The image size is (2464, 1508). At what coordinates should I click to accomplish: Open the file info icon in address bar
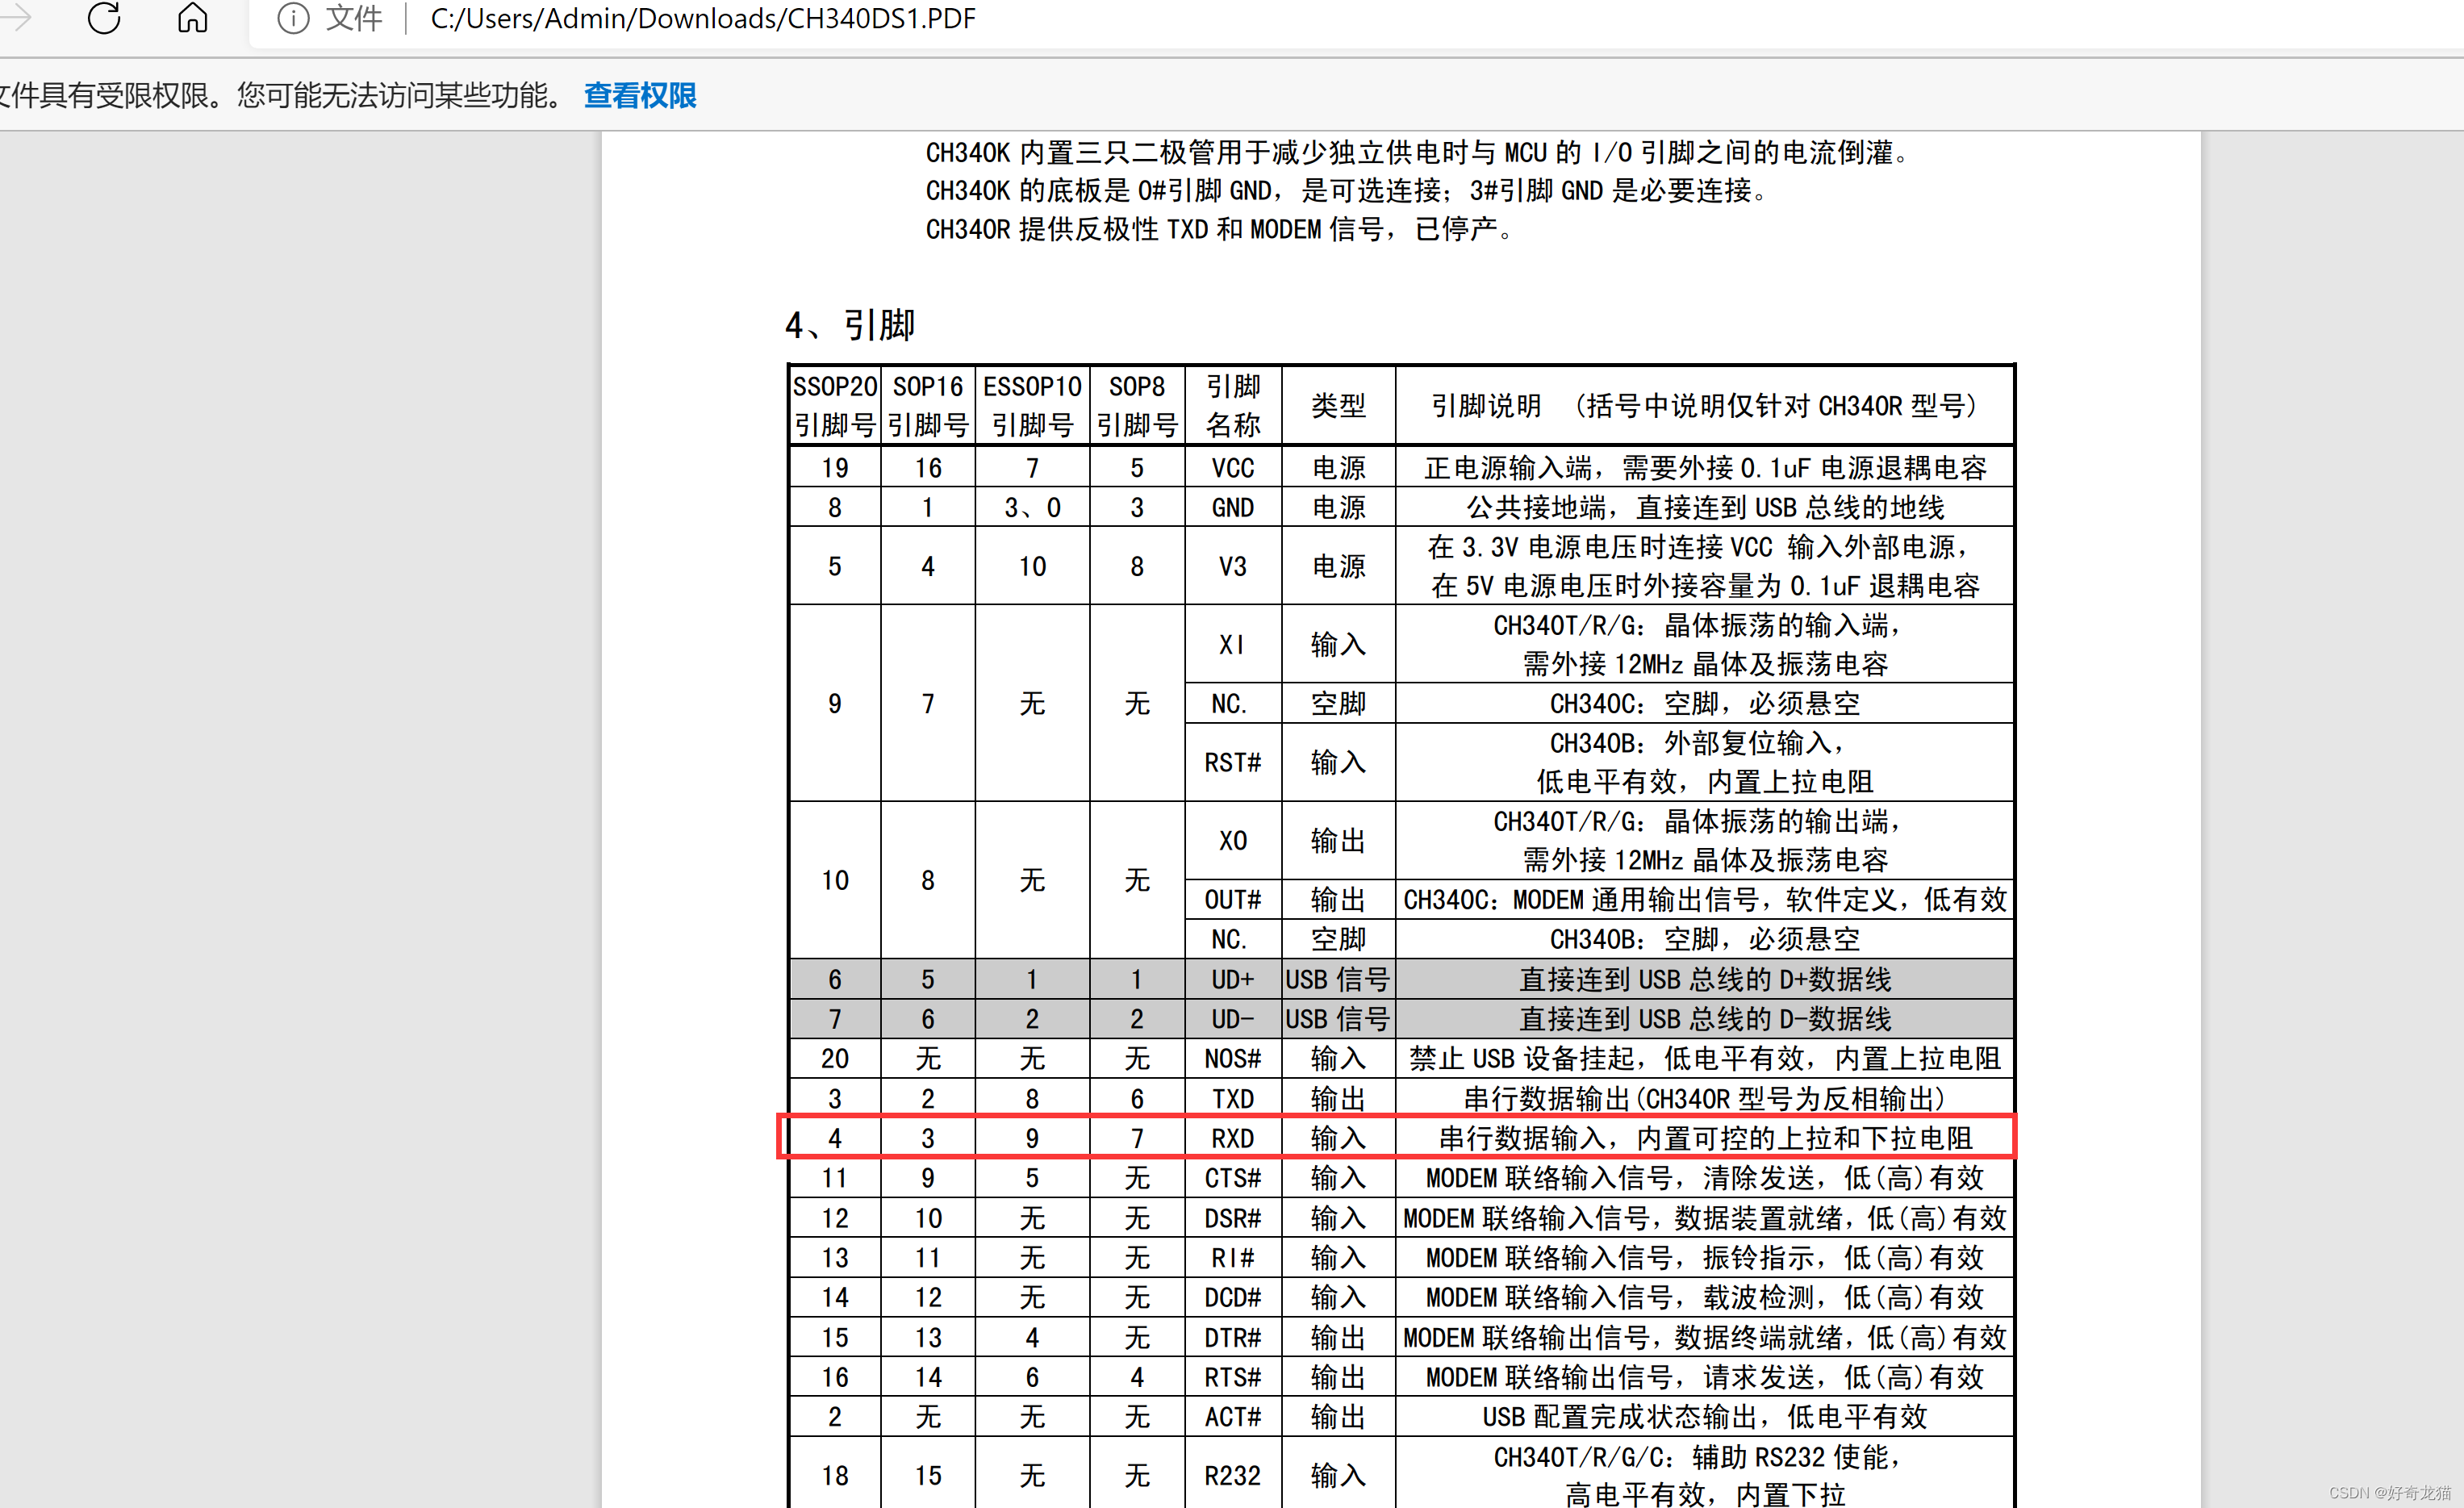pyautogui.click(x=292, y=18)
